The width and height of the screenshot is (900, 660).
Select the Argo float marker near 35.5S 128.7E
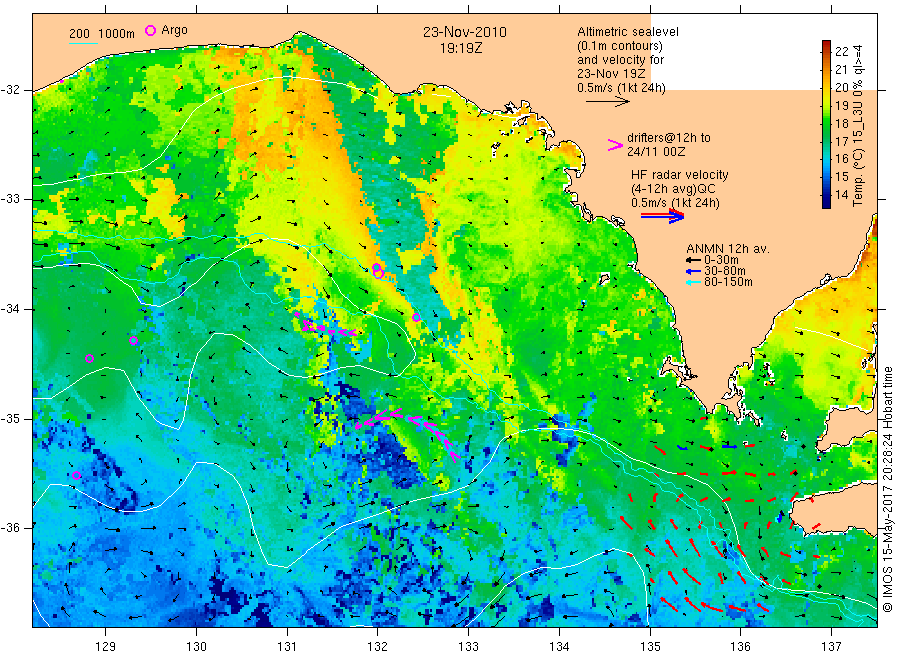click(77, 475)
